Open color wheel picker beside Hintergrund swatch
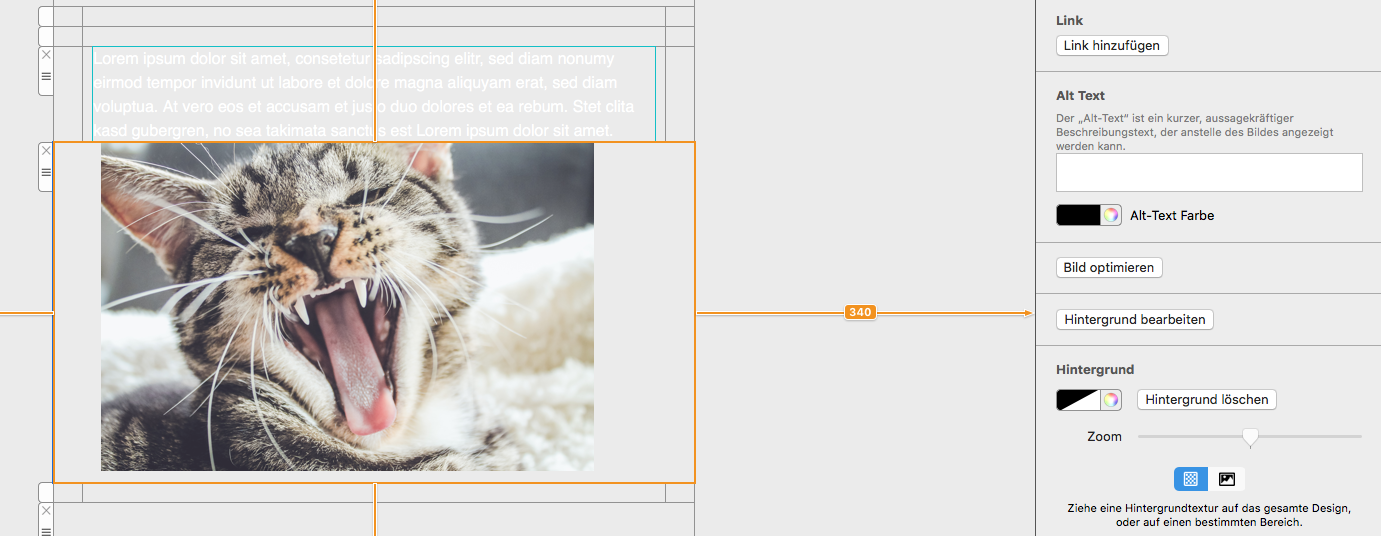Viewport: 1381px width, 536px height. [x=1111, y=400]
